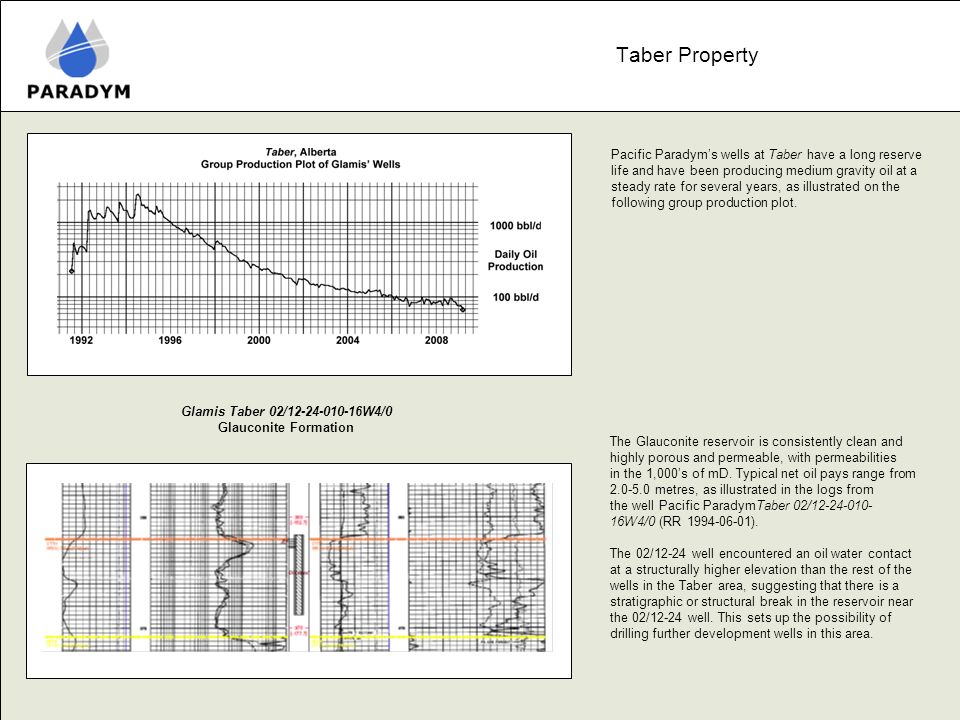Click the "Glauconite Formation" caption
This screenshot has width=960, height=720.
(x=286, y=427)
